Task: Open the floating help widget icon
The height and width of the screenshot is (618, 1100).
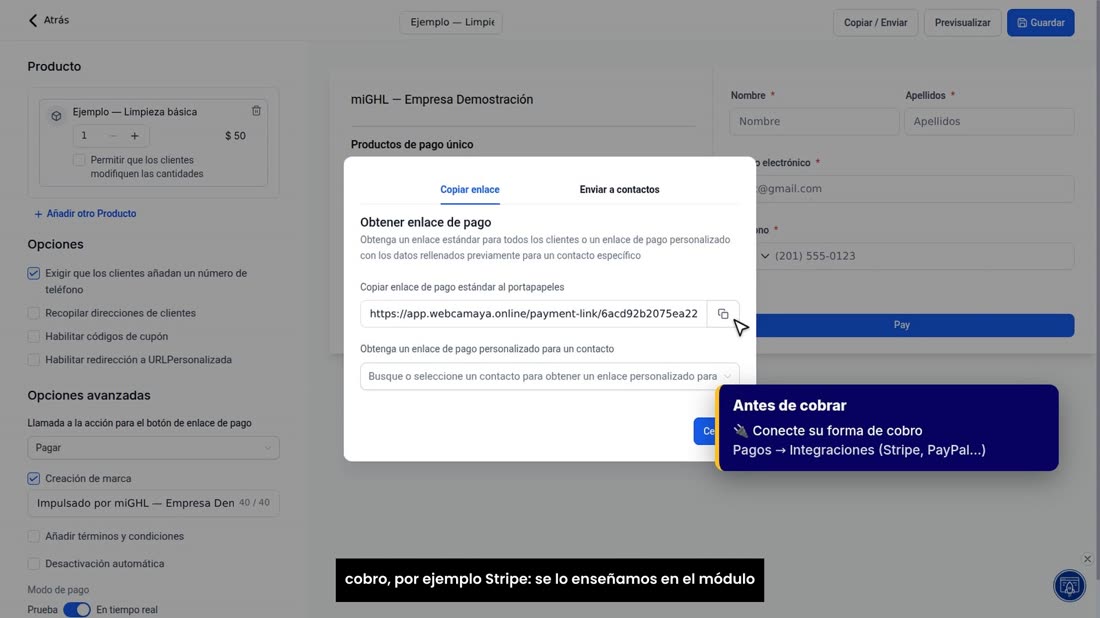Action: point(1069,585)
